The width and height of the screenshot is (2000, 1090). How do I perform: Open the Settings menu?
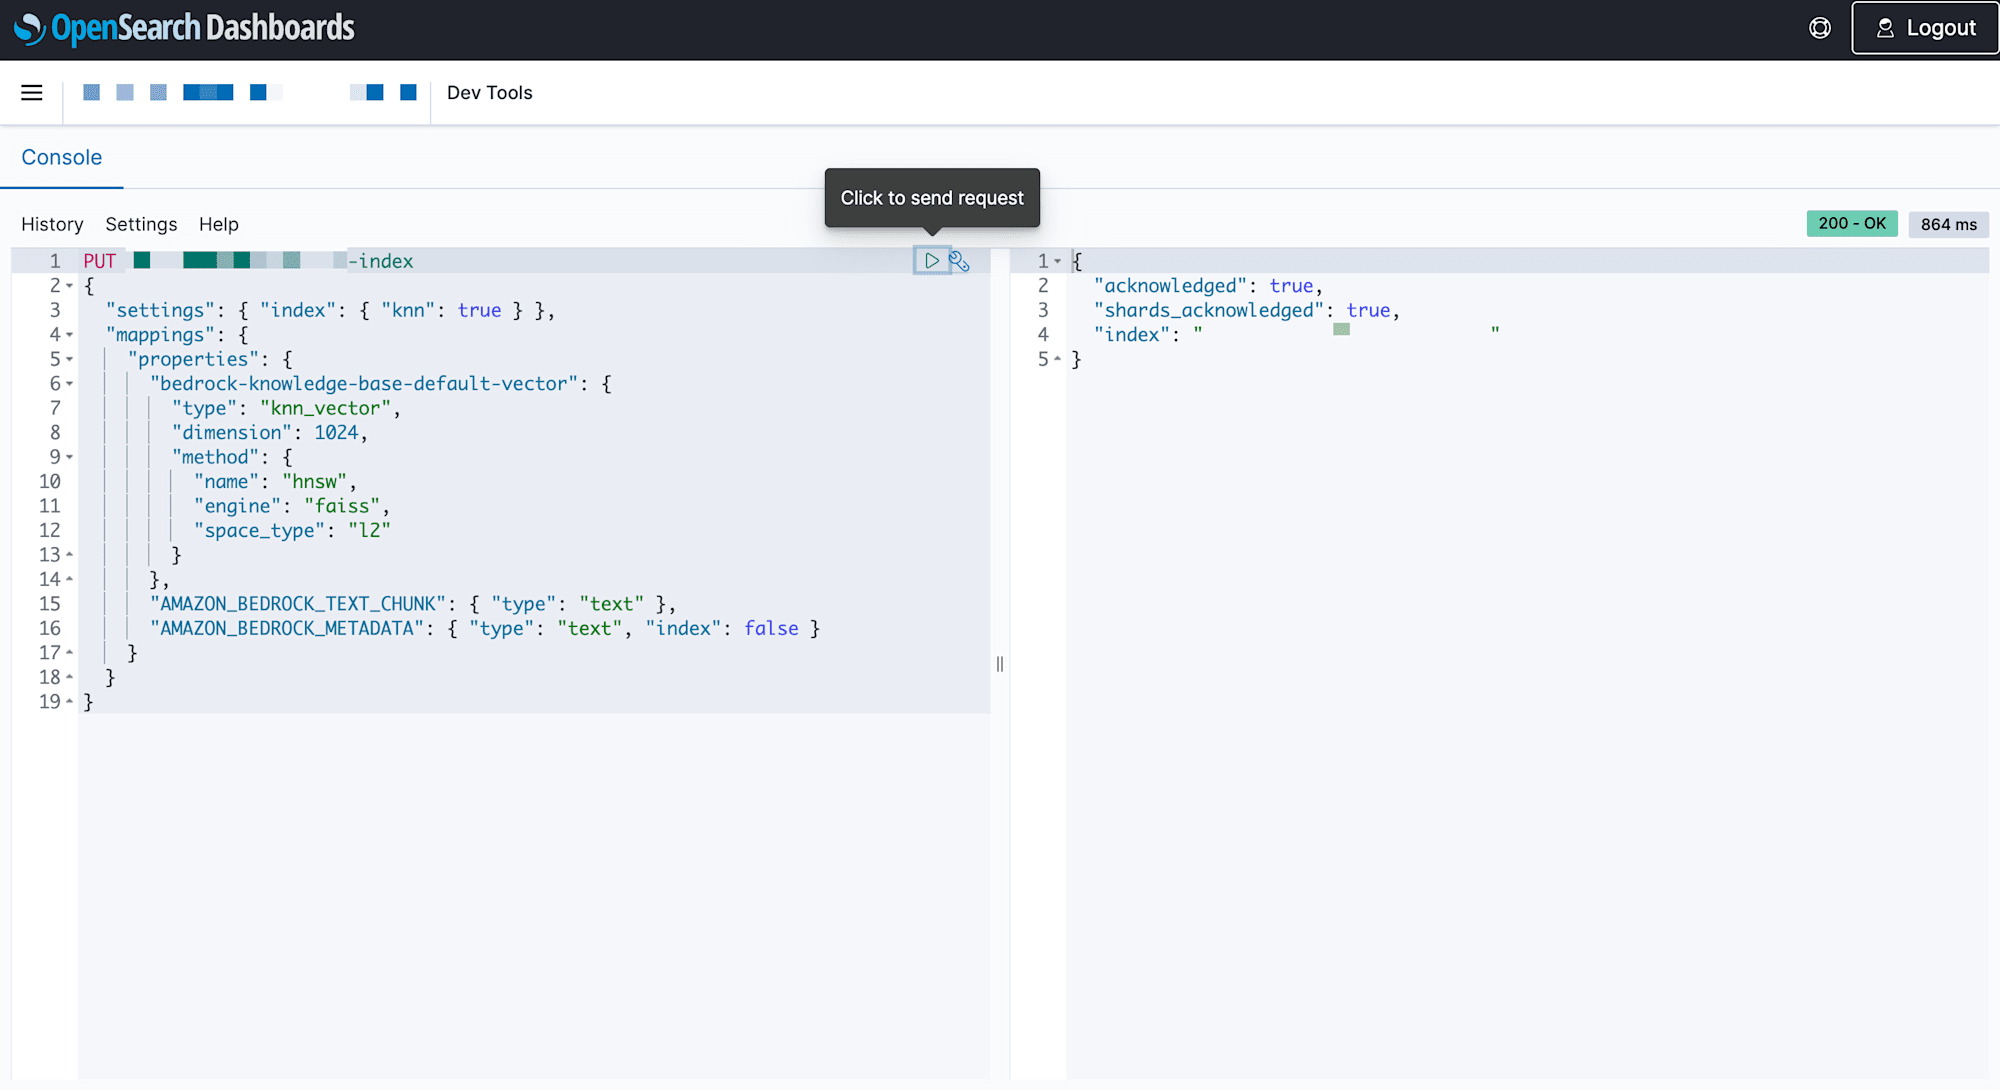tap(141, 224)
